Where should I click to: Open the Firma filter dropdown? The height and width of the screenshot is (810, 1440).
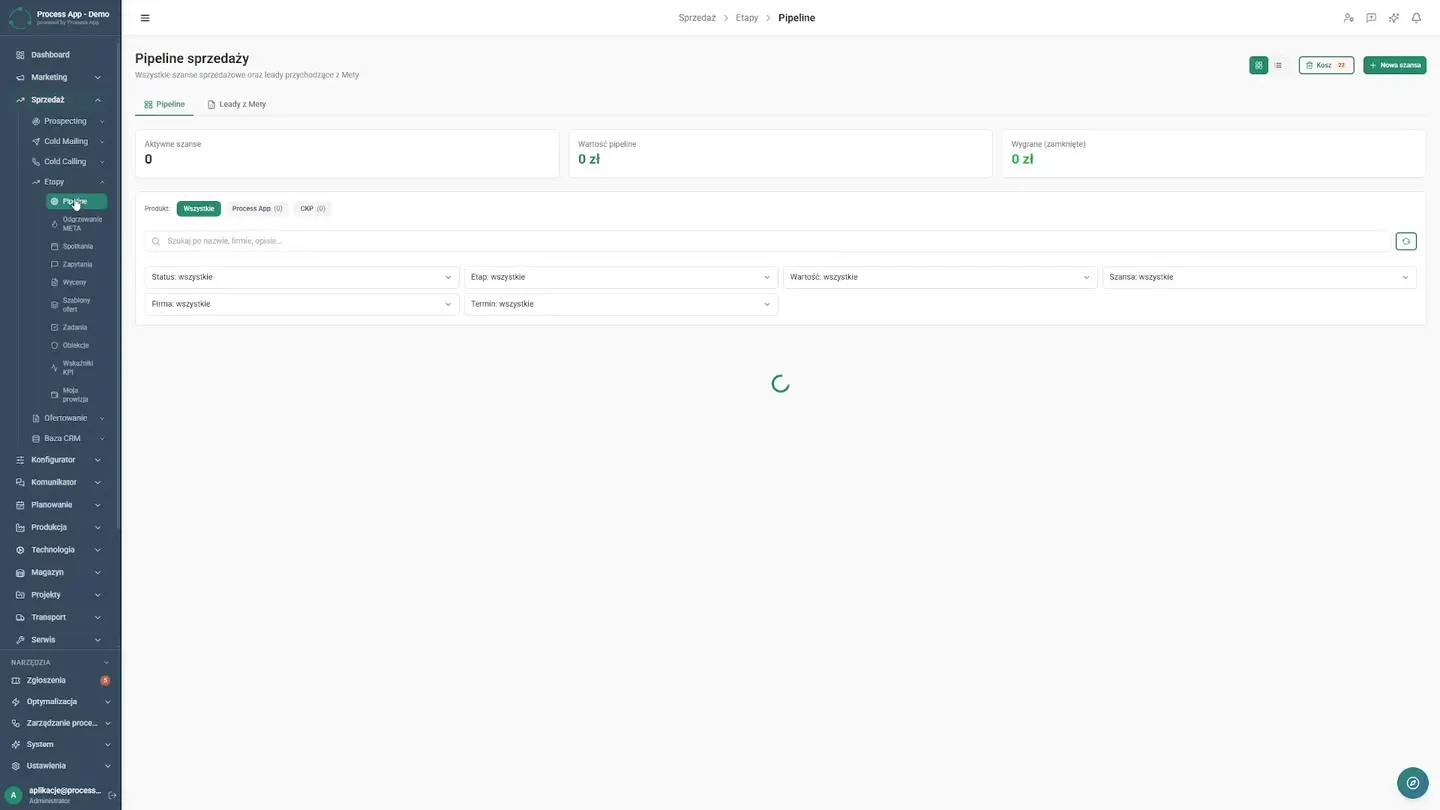click(302, 304)
